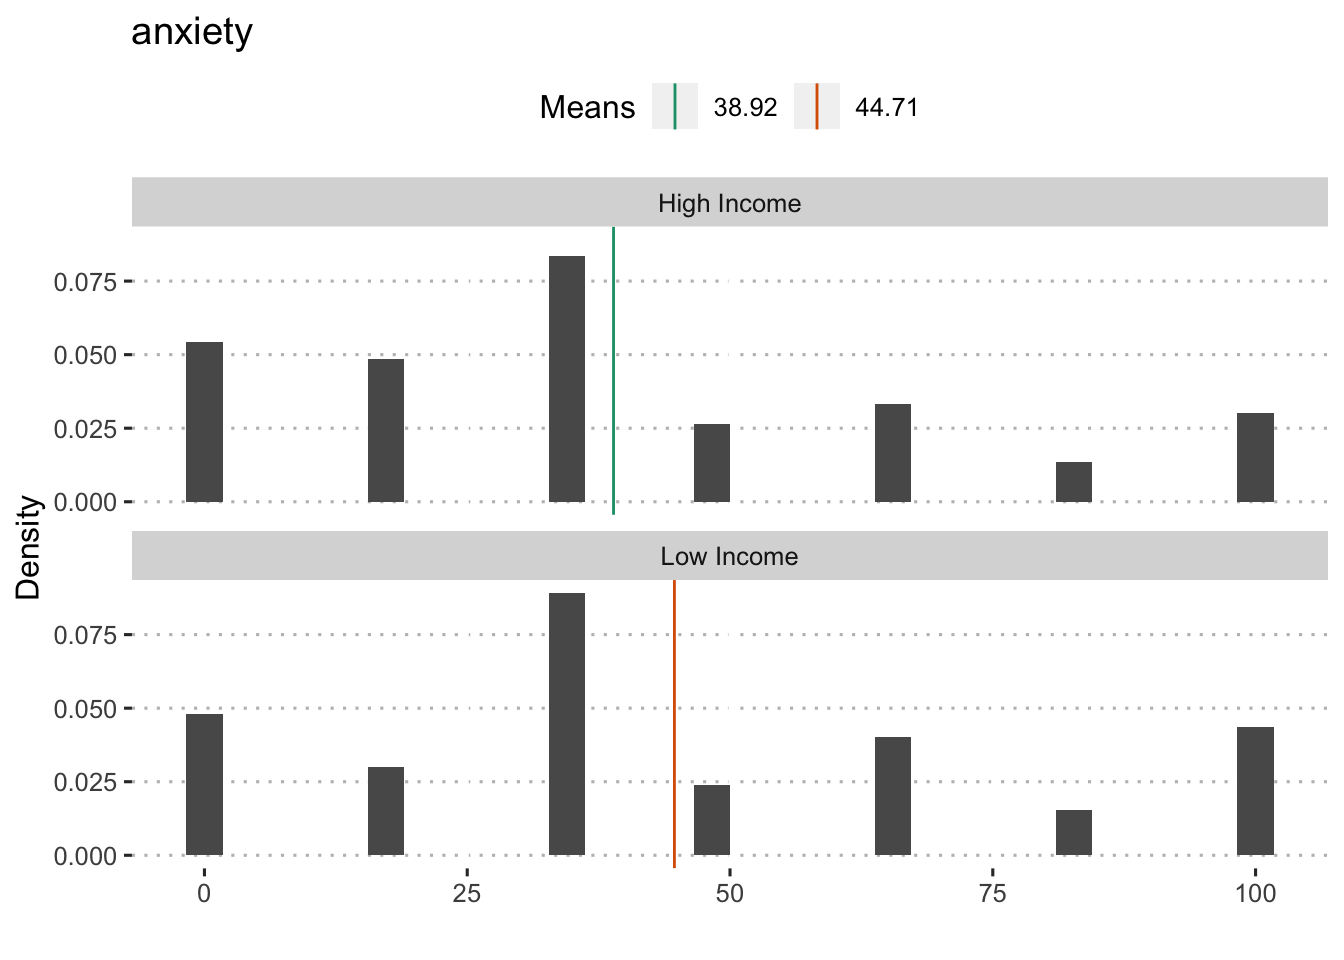Click the High Income bar at value 100
This screenshot has height=960, width=1344.
(x=1255, y=457)
